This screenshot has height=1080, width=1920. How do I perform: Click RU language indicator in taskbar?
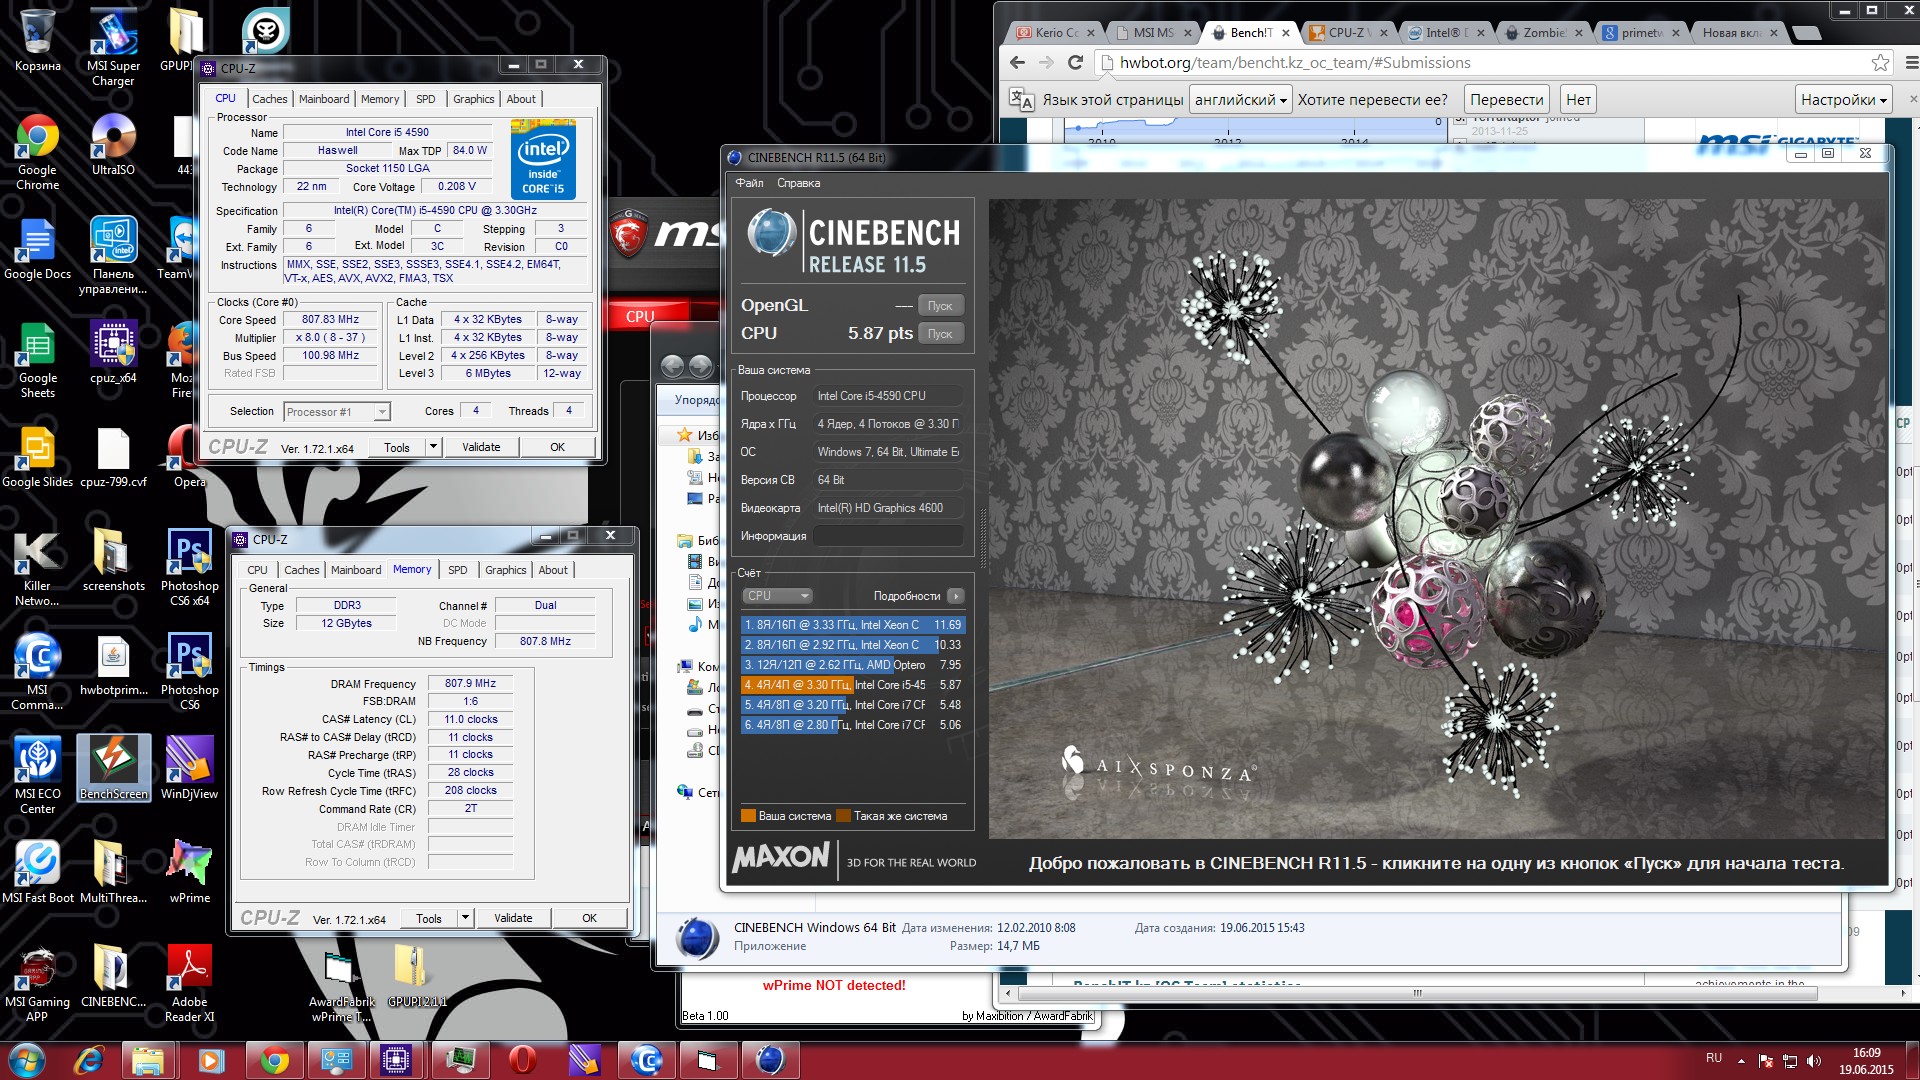[1714, 1058]
